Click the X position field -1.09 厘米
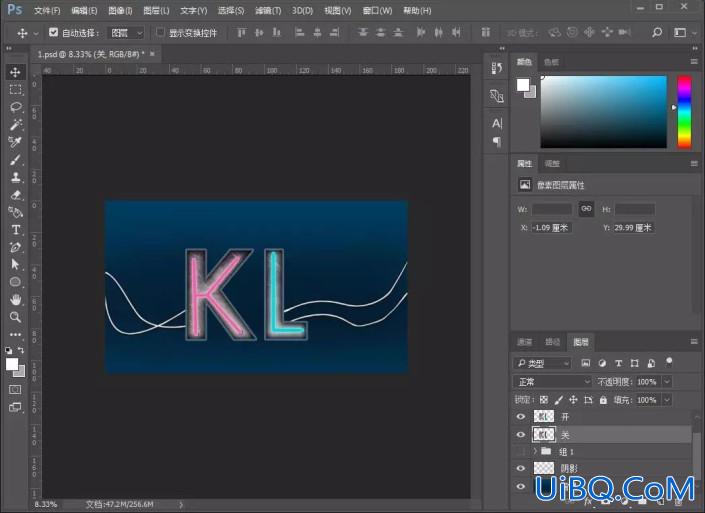 pos(551,228)
